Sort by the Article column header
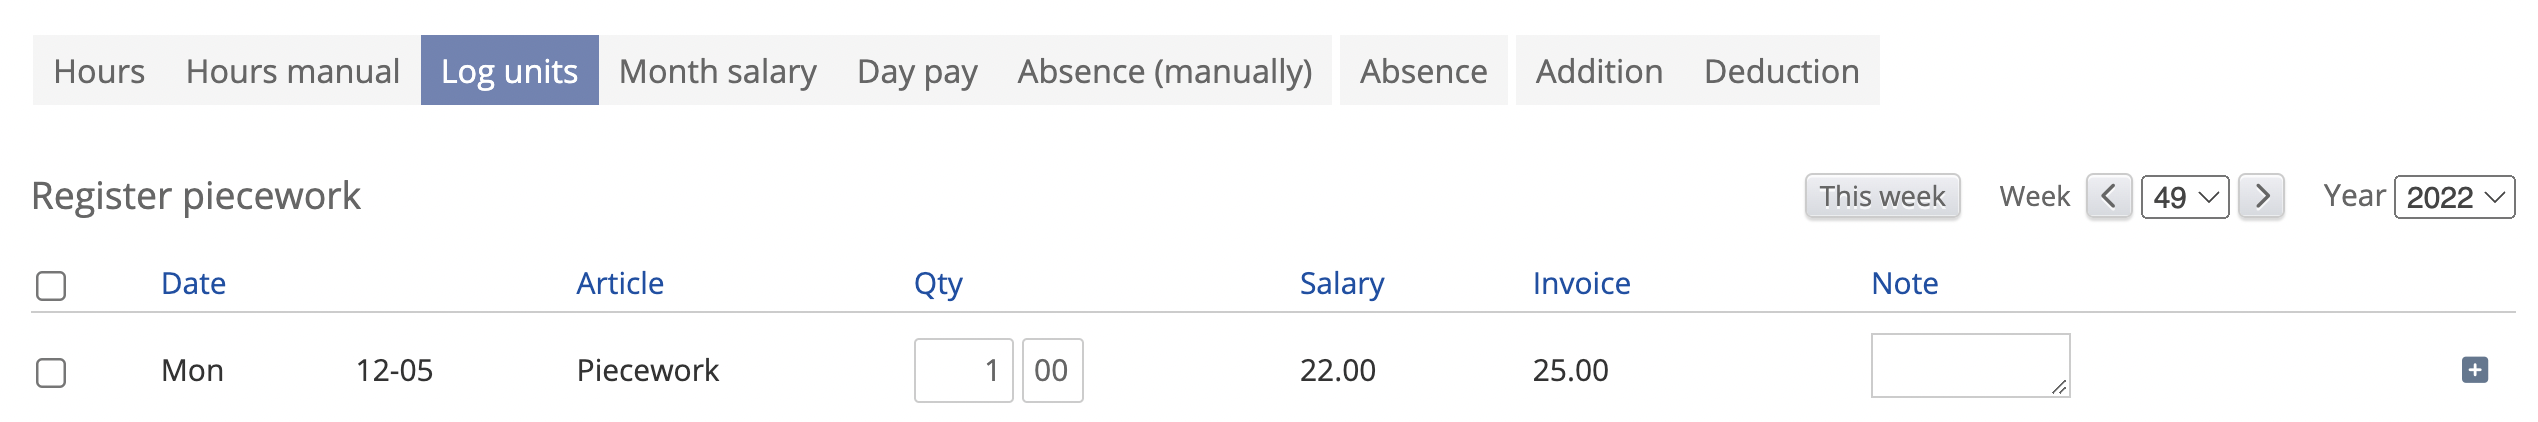 point(620,284)
